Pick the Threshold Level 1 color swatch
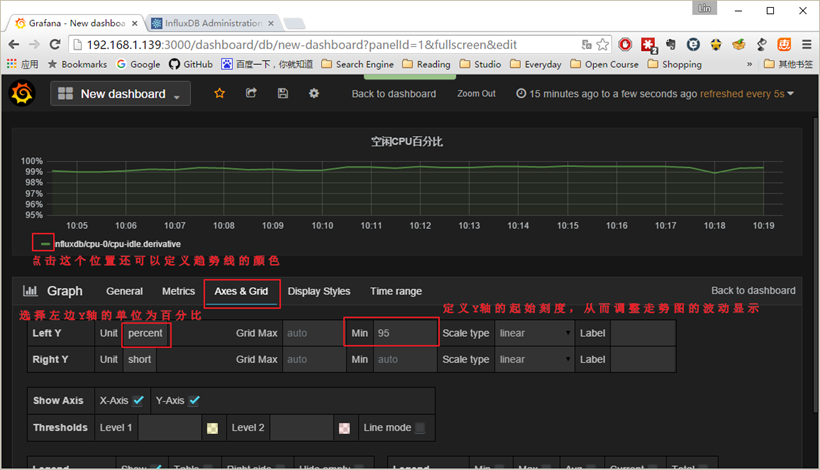This screenshot has width=820, height=470. tap(212, 428)
